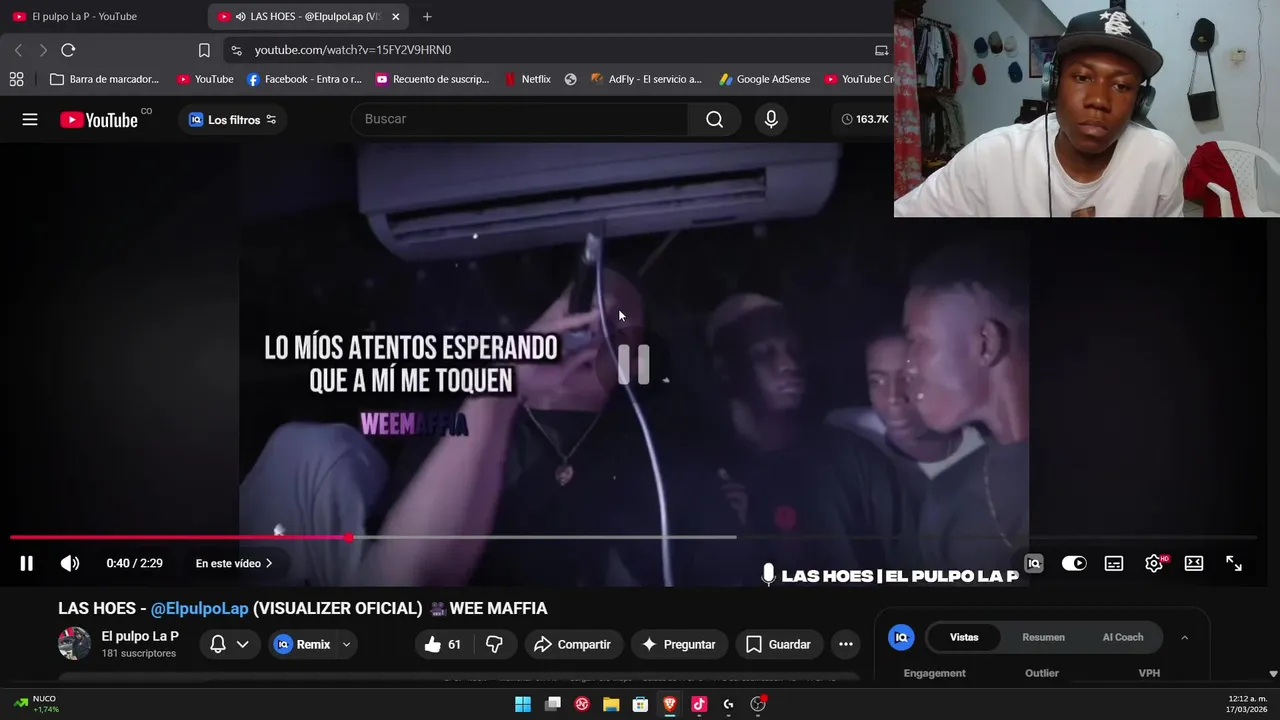Switch to theater mode

(1194, 563)
